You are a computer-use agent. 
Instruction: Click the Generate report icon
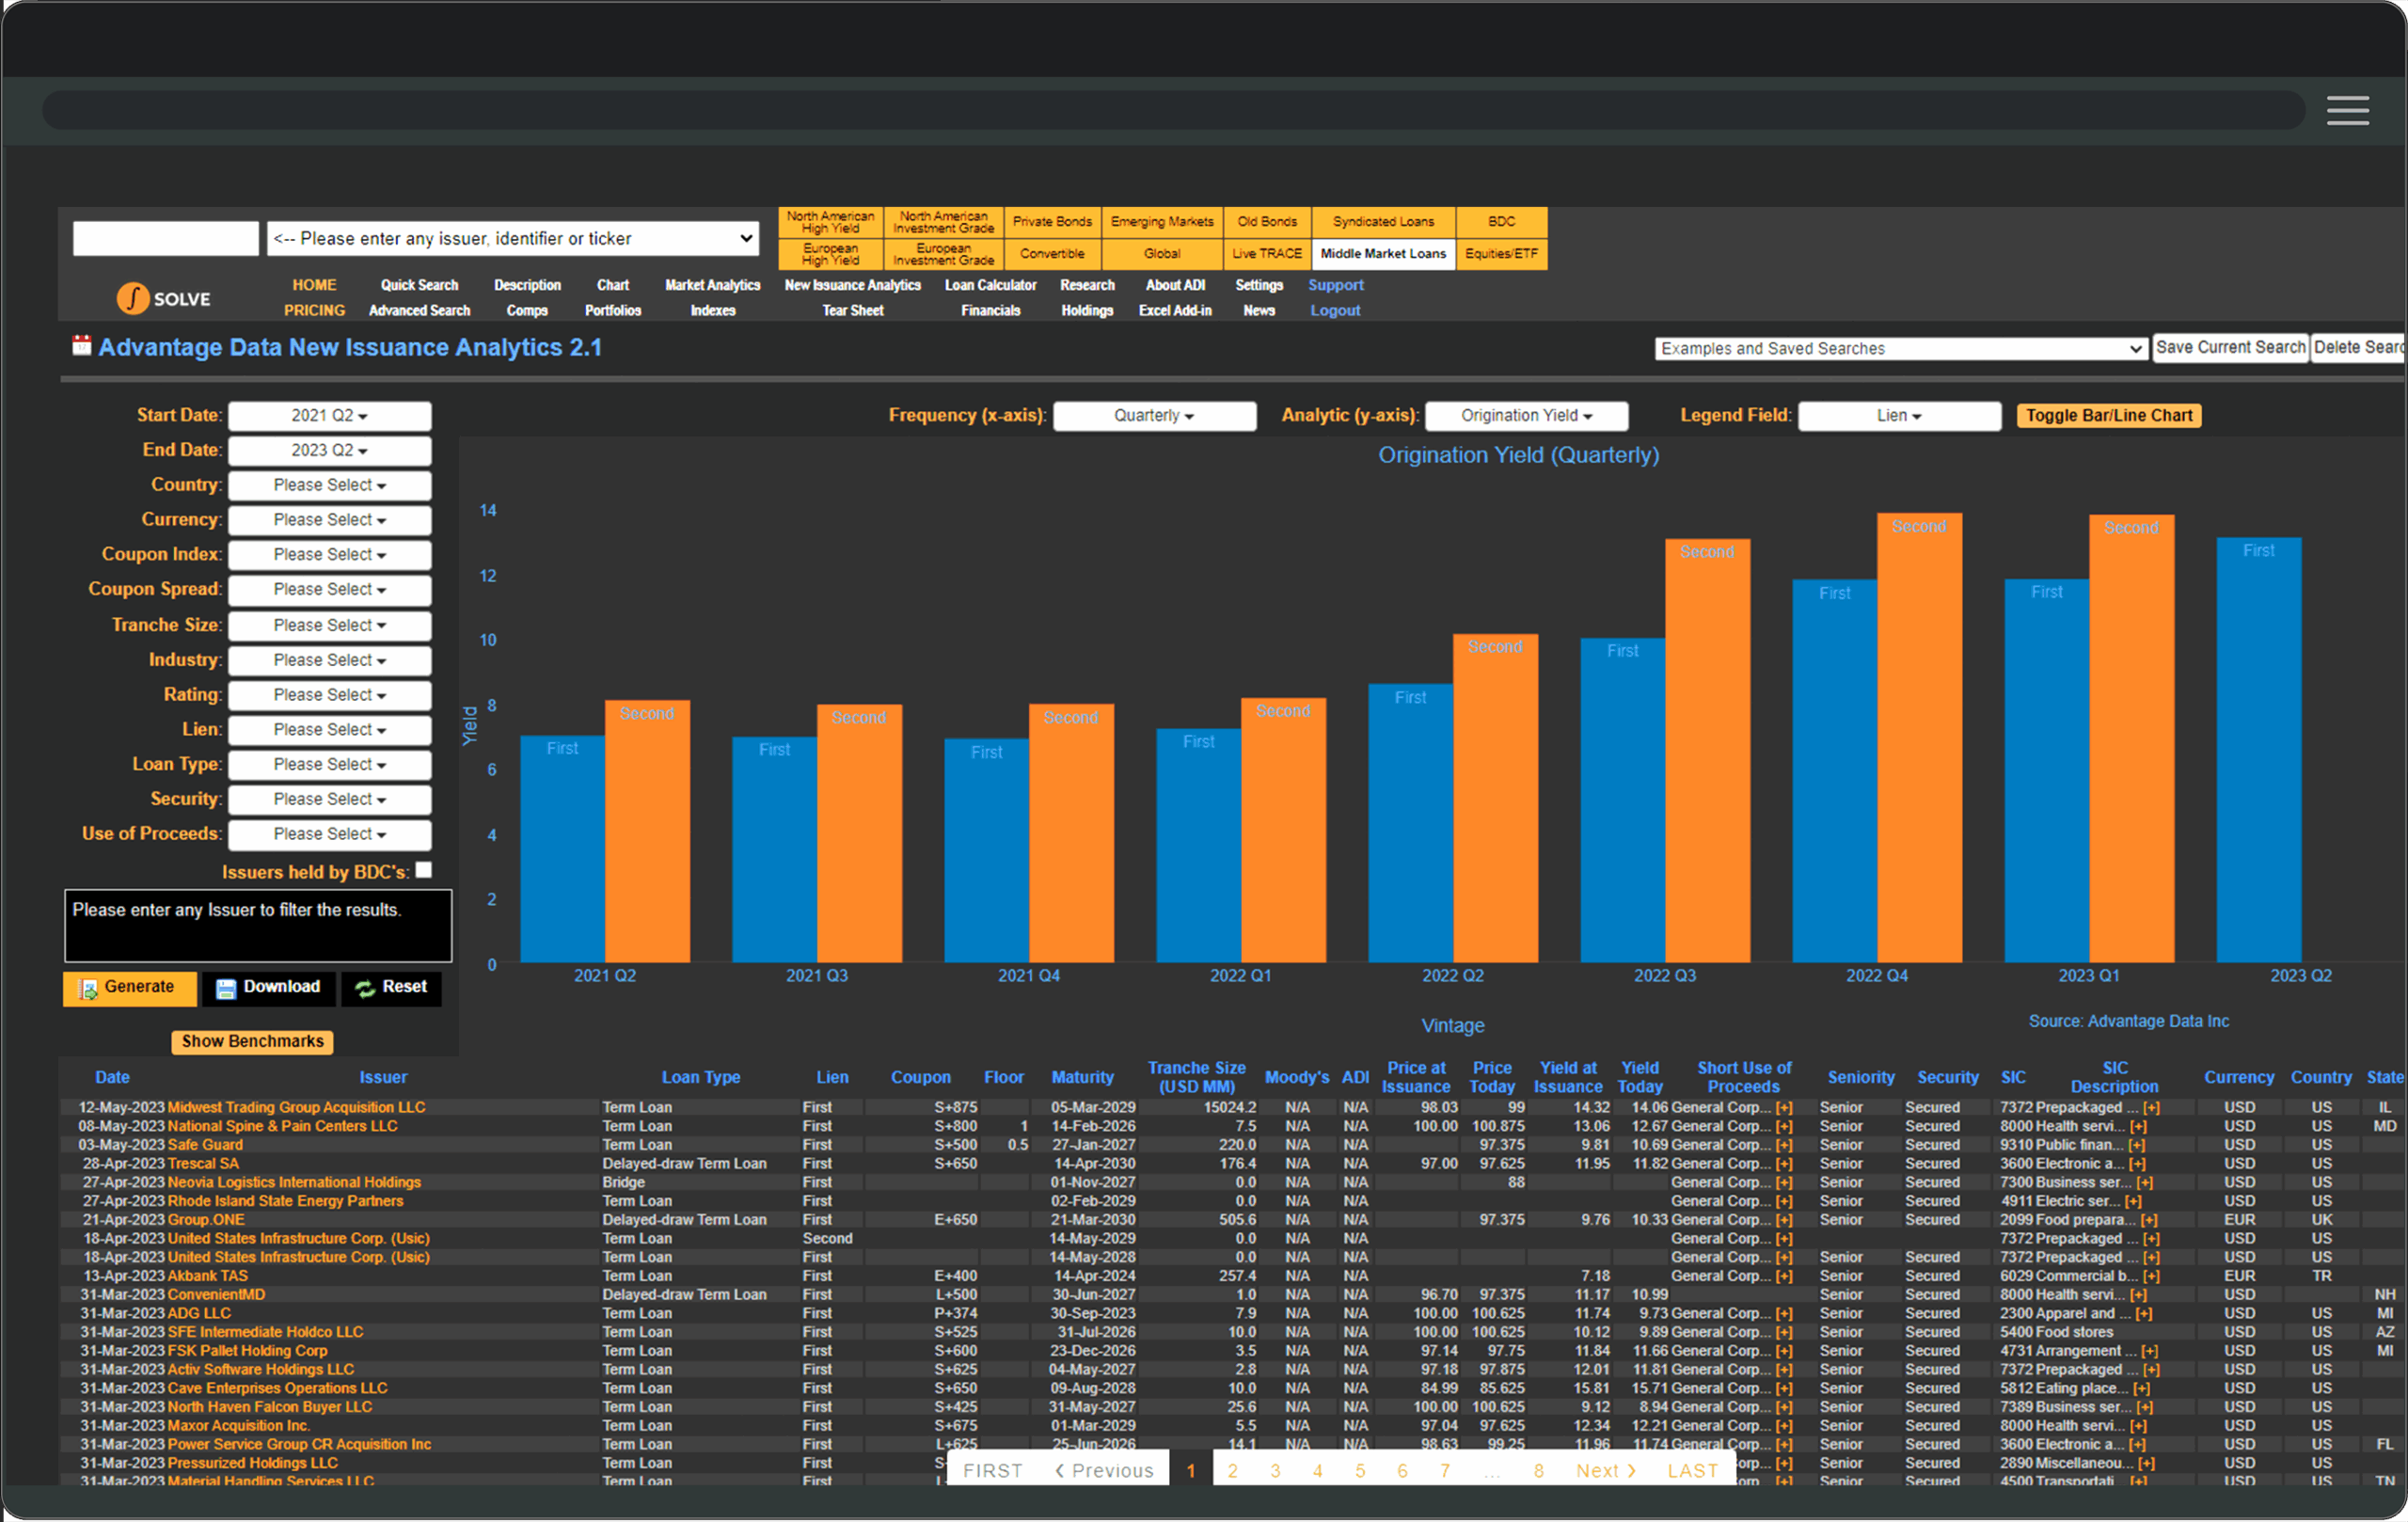89,989
